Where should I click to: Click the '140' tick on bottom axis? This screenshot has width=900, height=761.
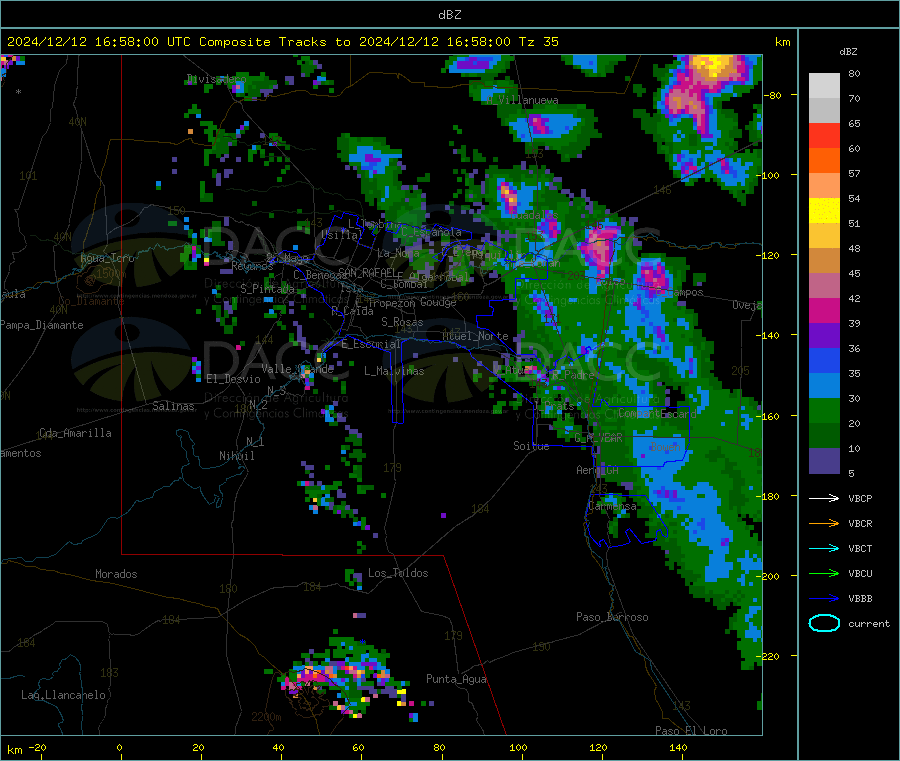(x=678, y=747)
